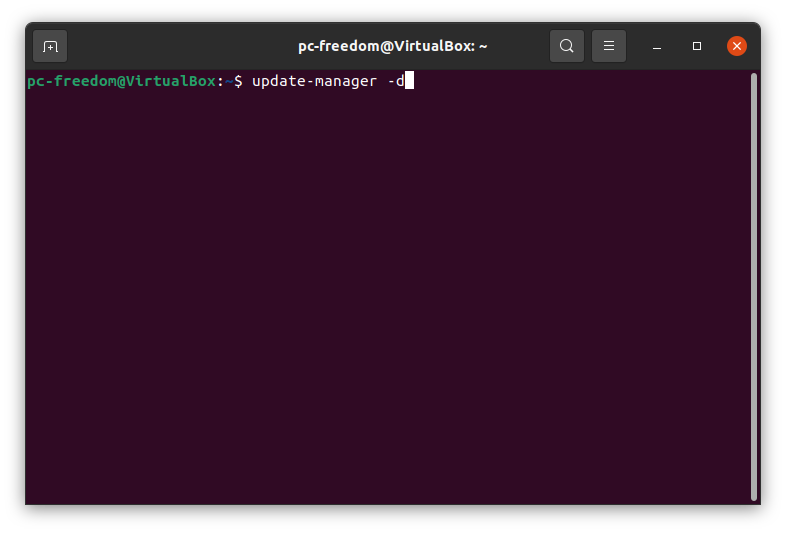This screenshot has width=786, height=533.
Task: Maximize the terminal window
Action: (x=697, y=46)
